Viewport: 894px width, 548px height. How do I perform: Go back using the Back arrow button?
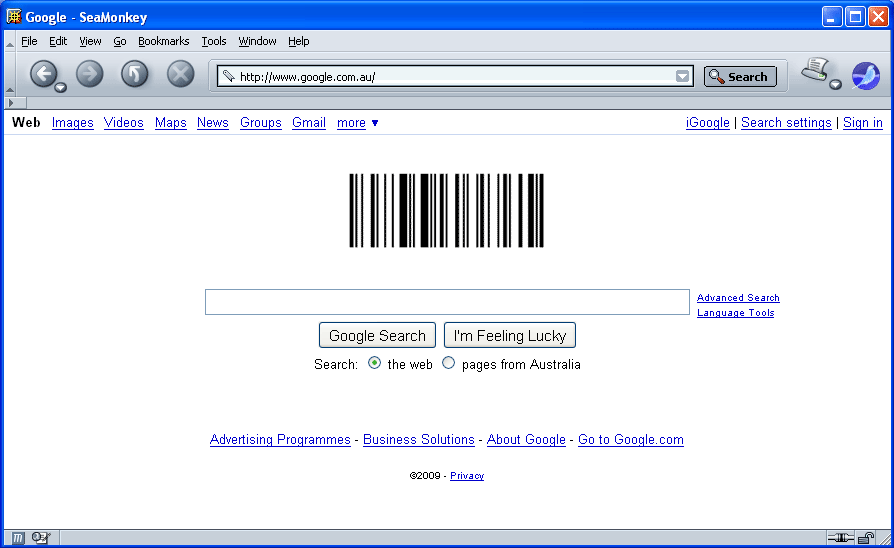pyautogui.click(x=43, y=74)
